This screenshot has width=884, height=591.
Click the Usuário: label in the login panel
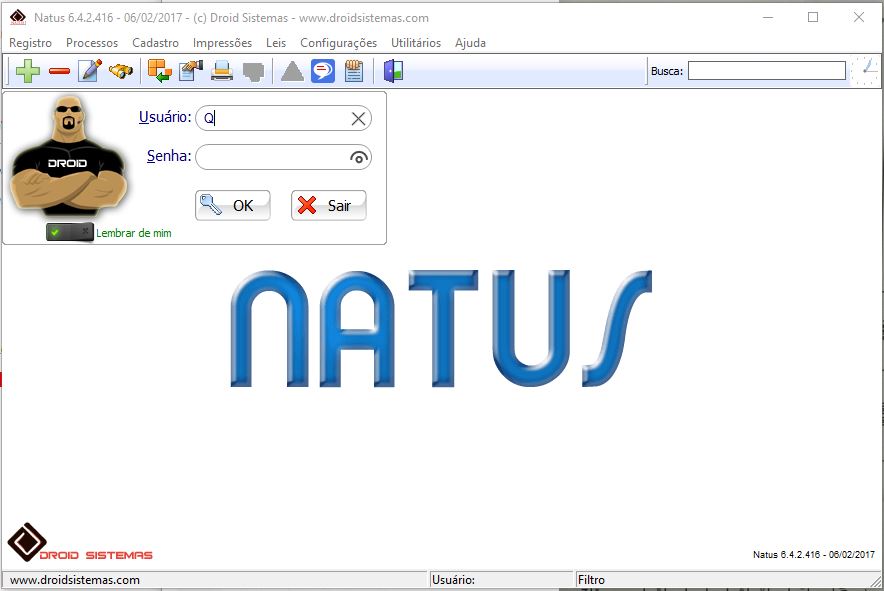pos(165,117)
